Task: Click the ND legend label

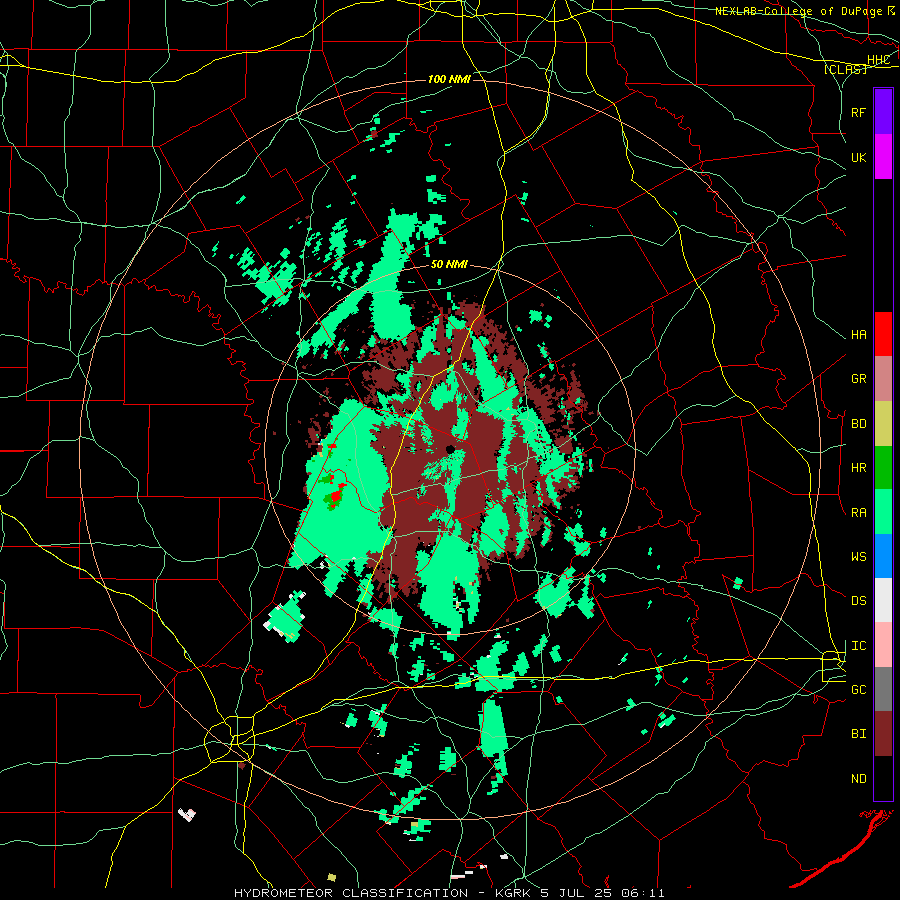Action: (858, 778)
